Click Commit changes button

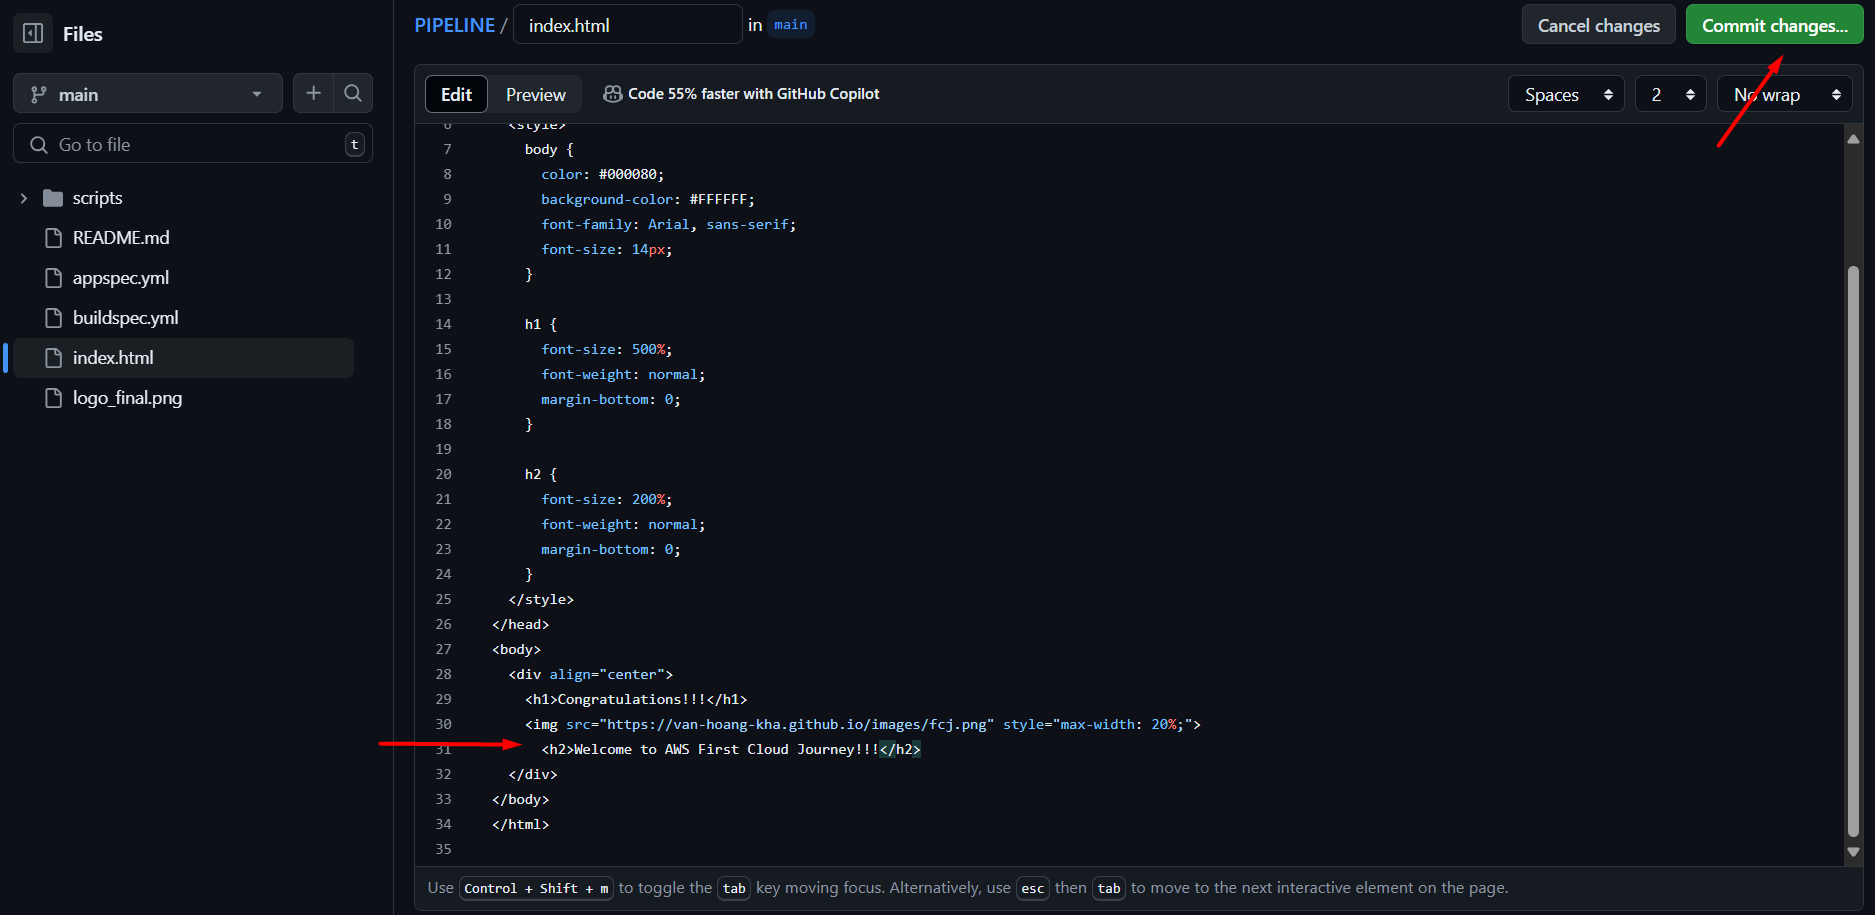coord(1774,25)
